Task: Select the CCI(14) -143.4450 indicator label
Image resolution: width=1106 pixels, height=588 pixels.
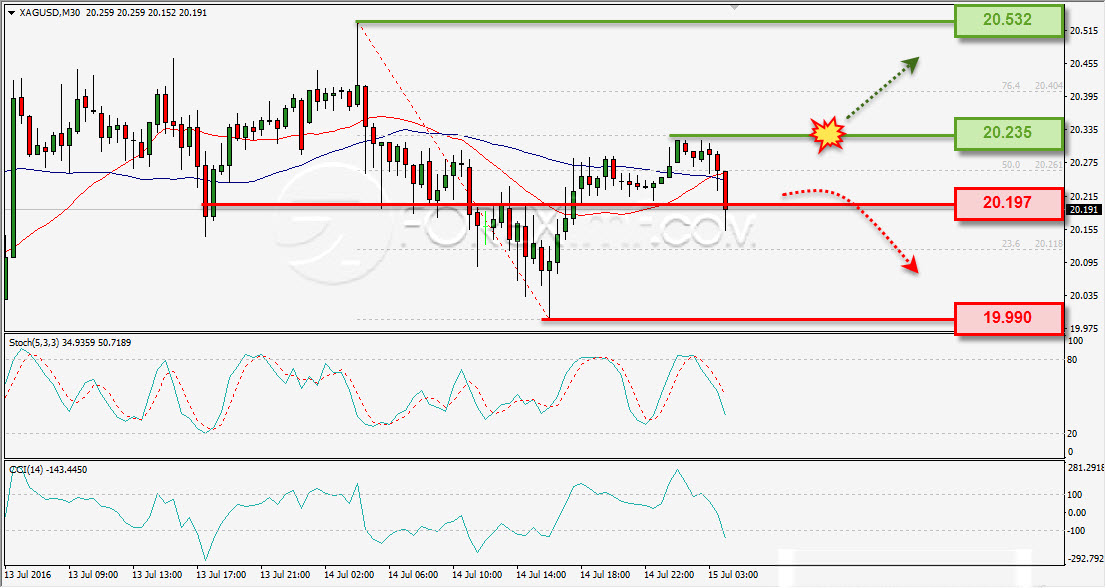Action: tap(48, 470)
